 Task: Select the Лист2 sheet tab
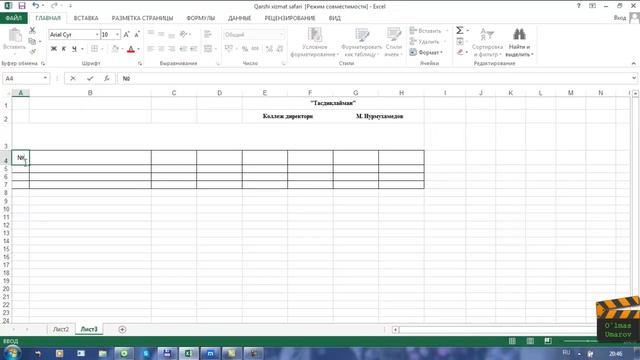pos(61,329)
